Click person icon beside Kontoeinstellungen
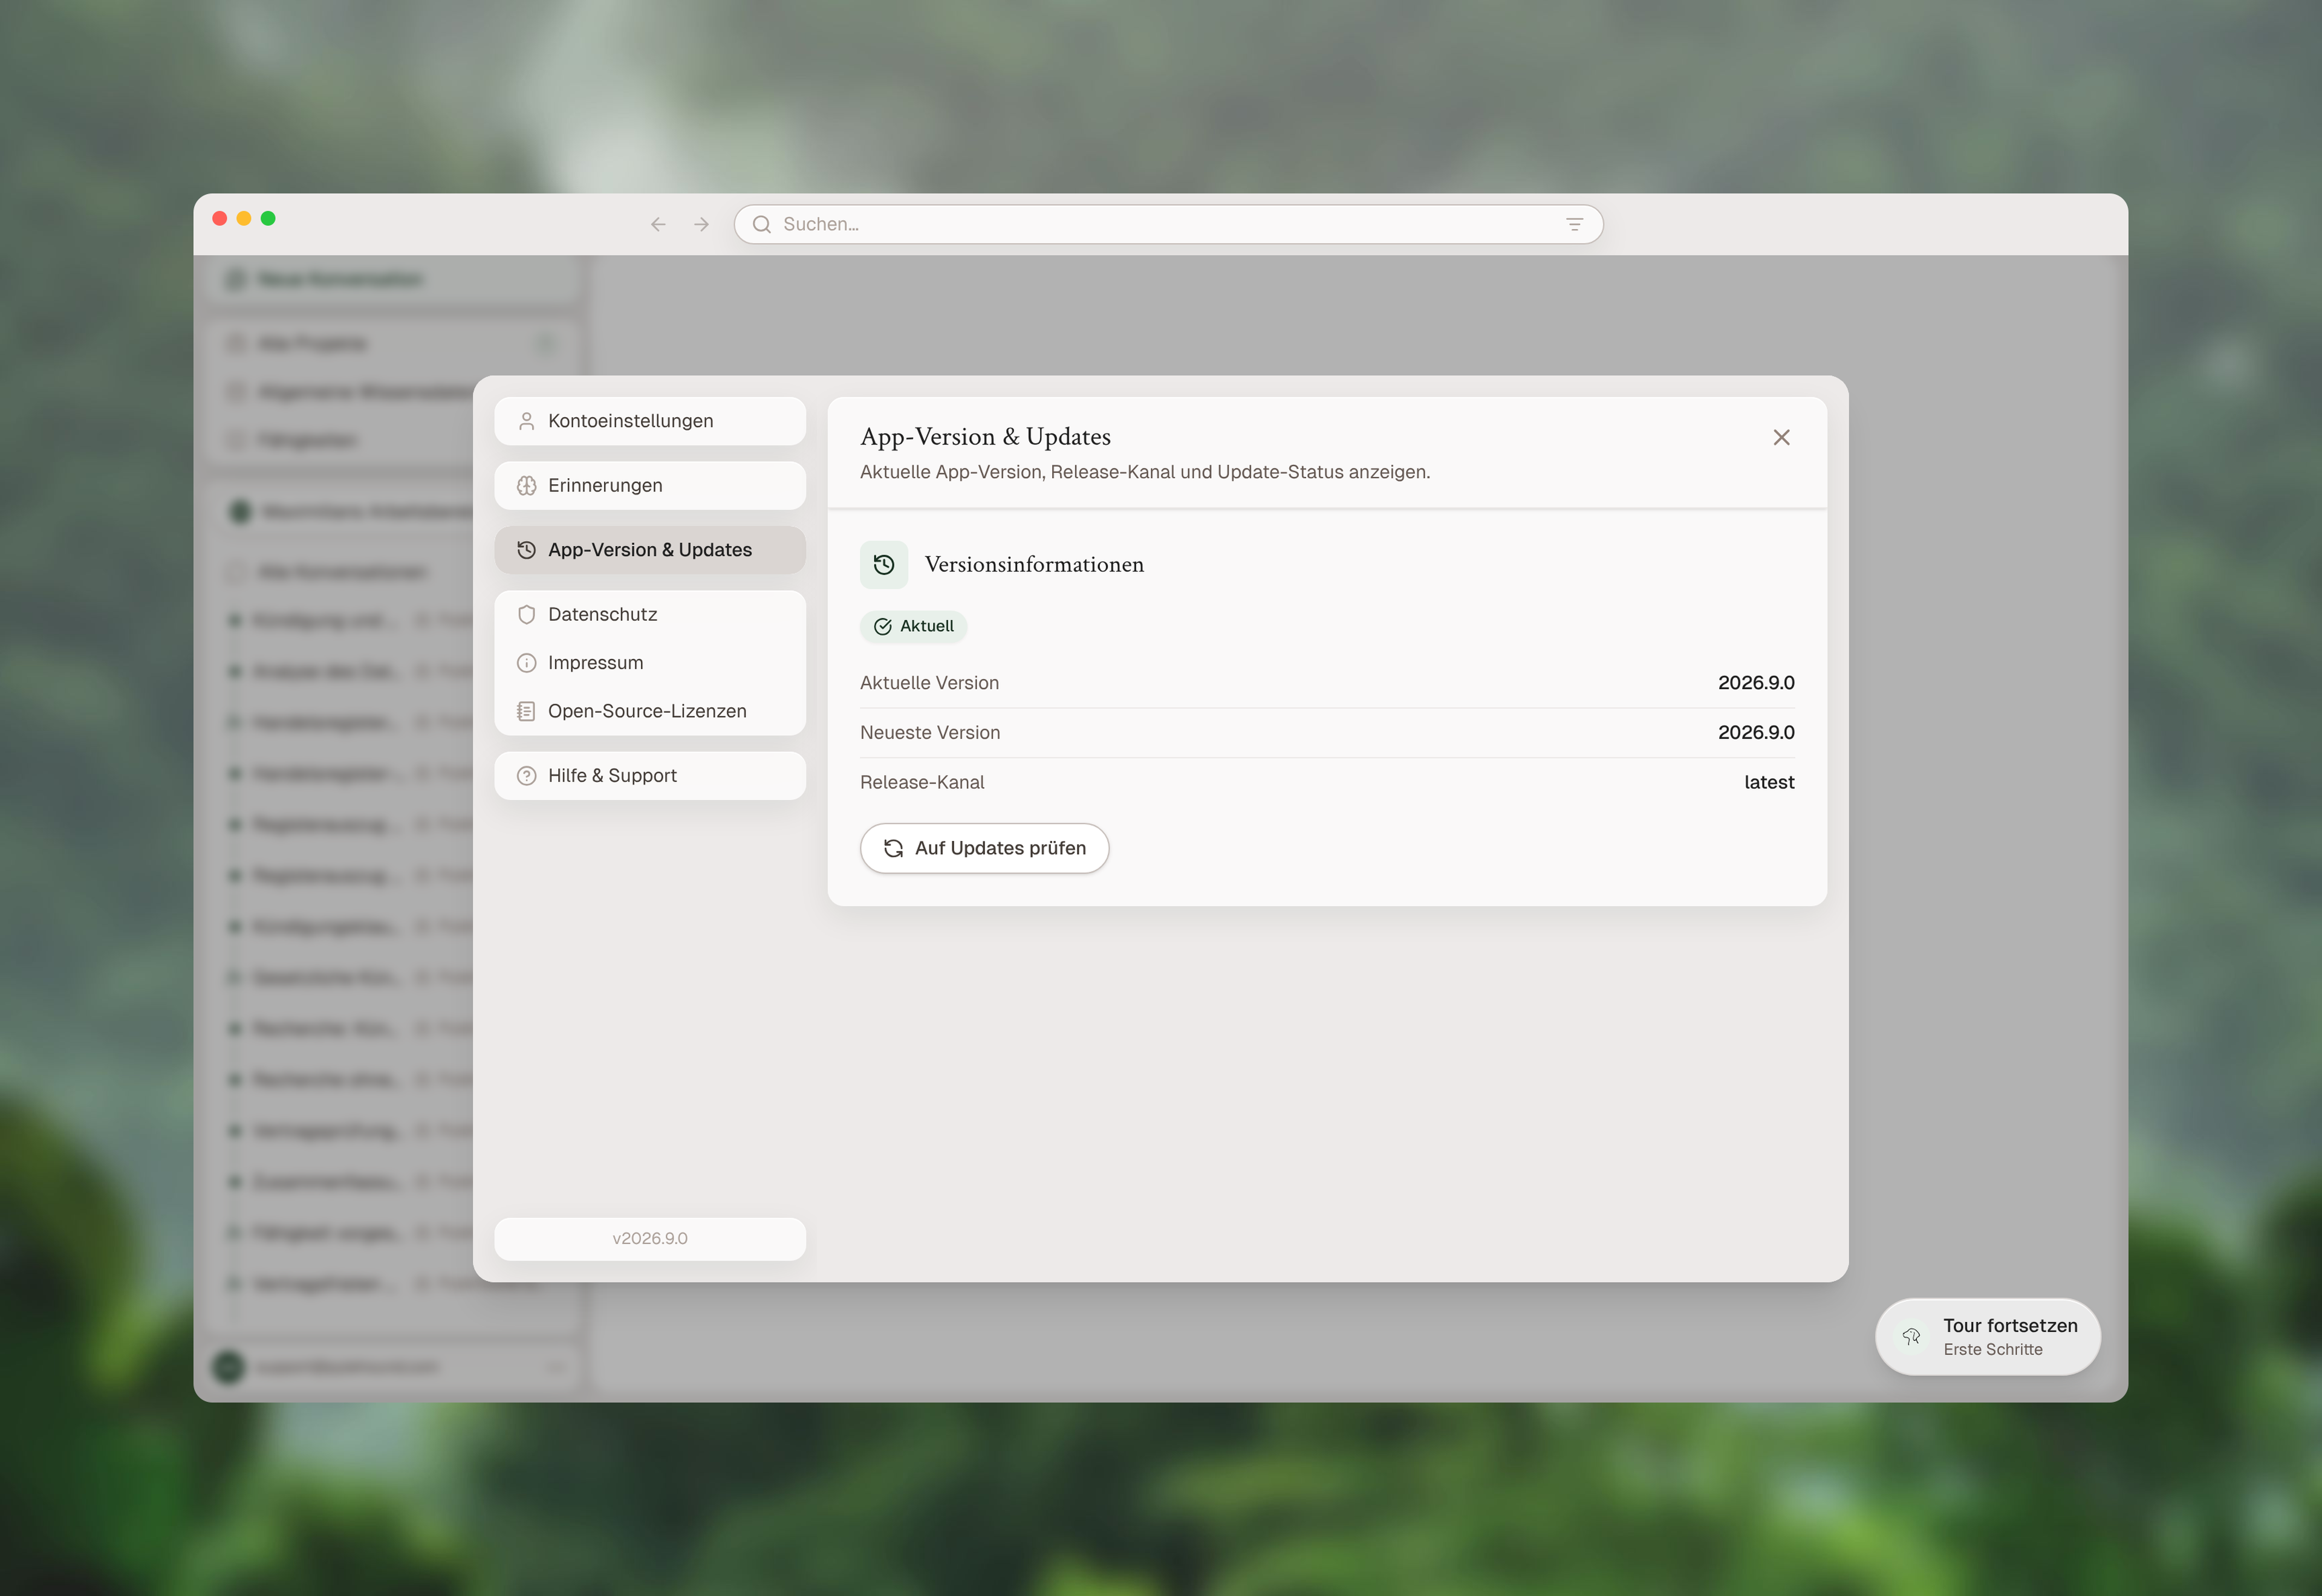This screenshot has height=1596, width=2322. point(526,421)
